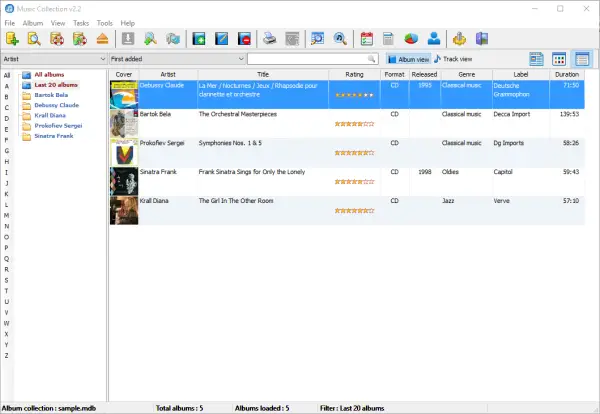
Task: Click the add album toolbar icon
Action: pos(198,39)
